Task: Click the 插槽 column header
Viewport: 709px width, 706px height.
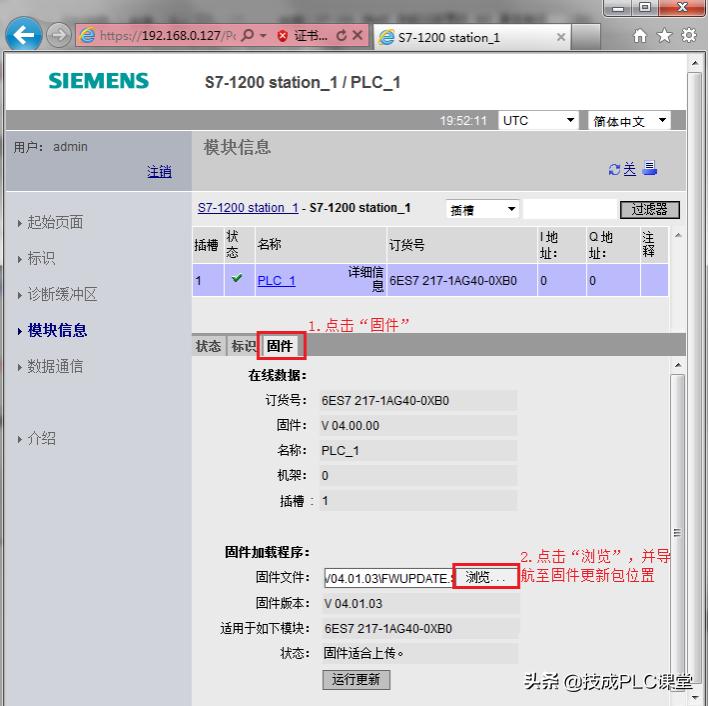Action: [x=206, y=245]
